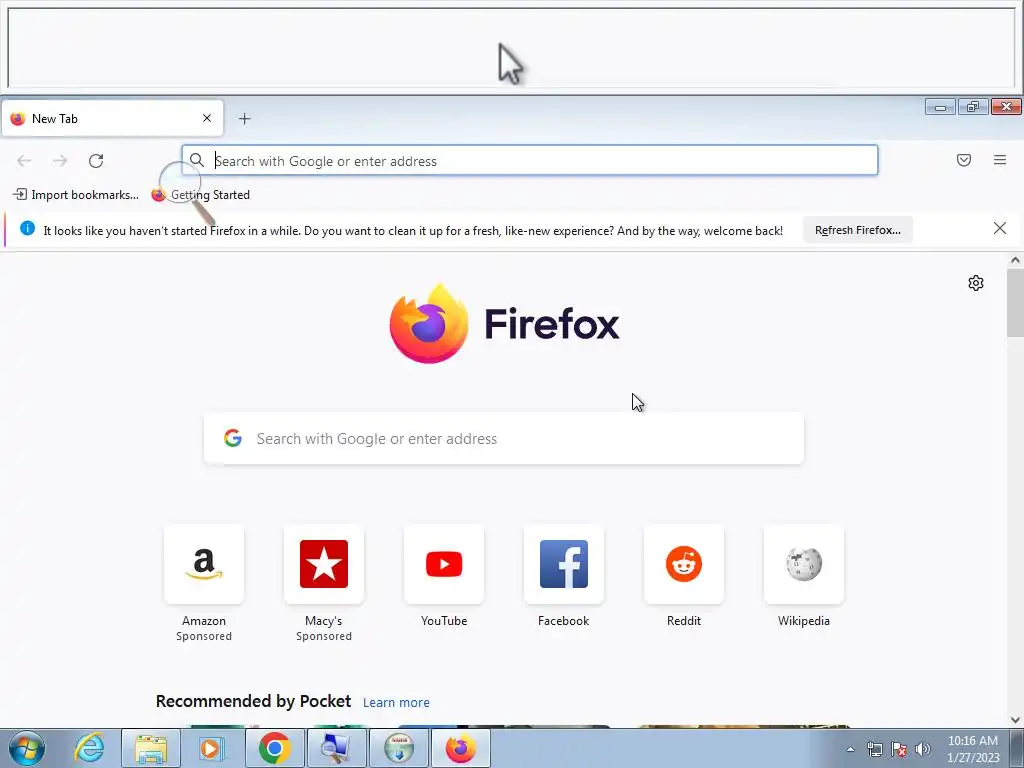Click the Refresh Firefox button
The height and width of the screenshot is (768, 1024).
[x=857, y=230]
